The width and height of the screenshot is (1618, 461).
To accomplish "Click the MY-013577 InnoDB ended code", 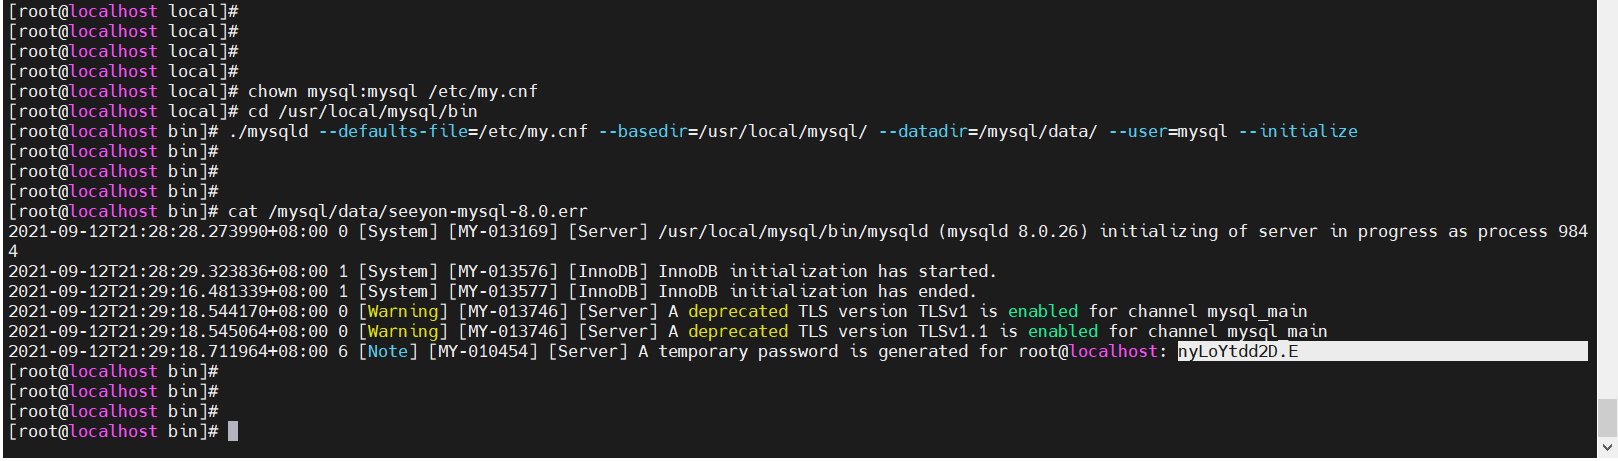I will click(503, 292).
